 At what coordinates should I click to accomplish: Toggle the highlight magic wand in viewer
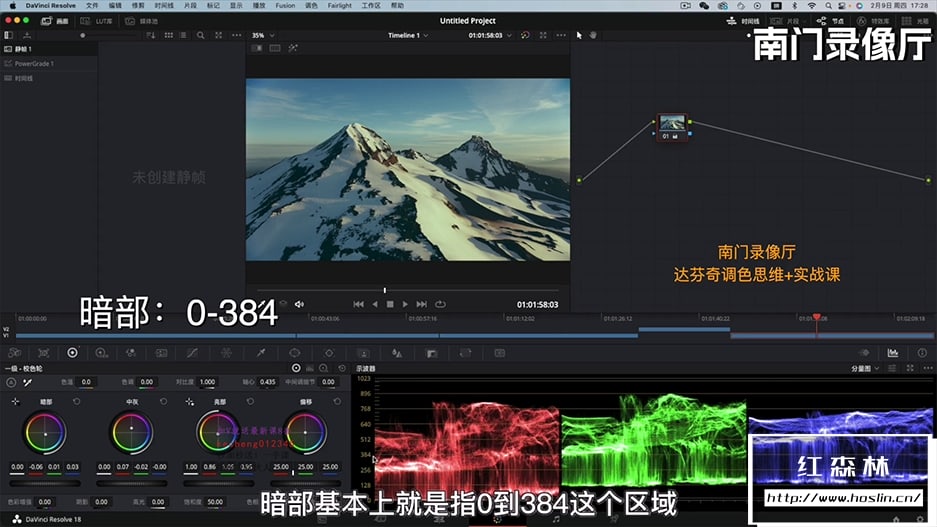(293, 48)
